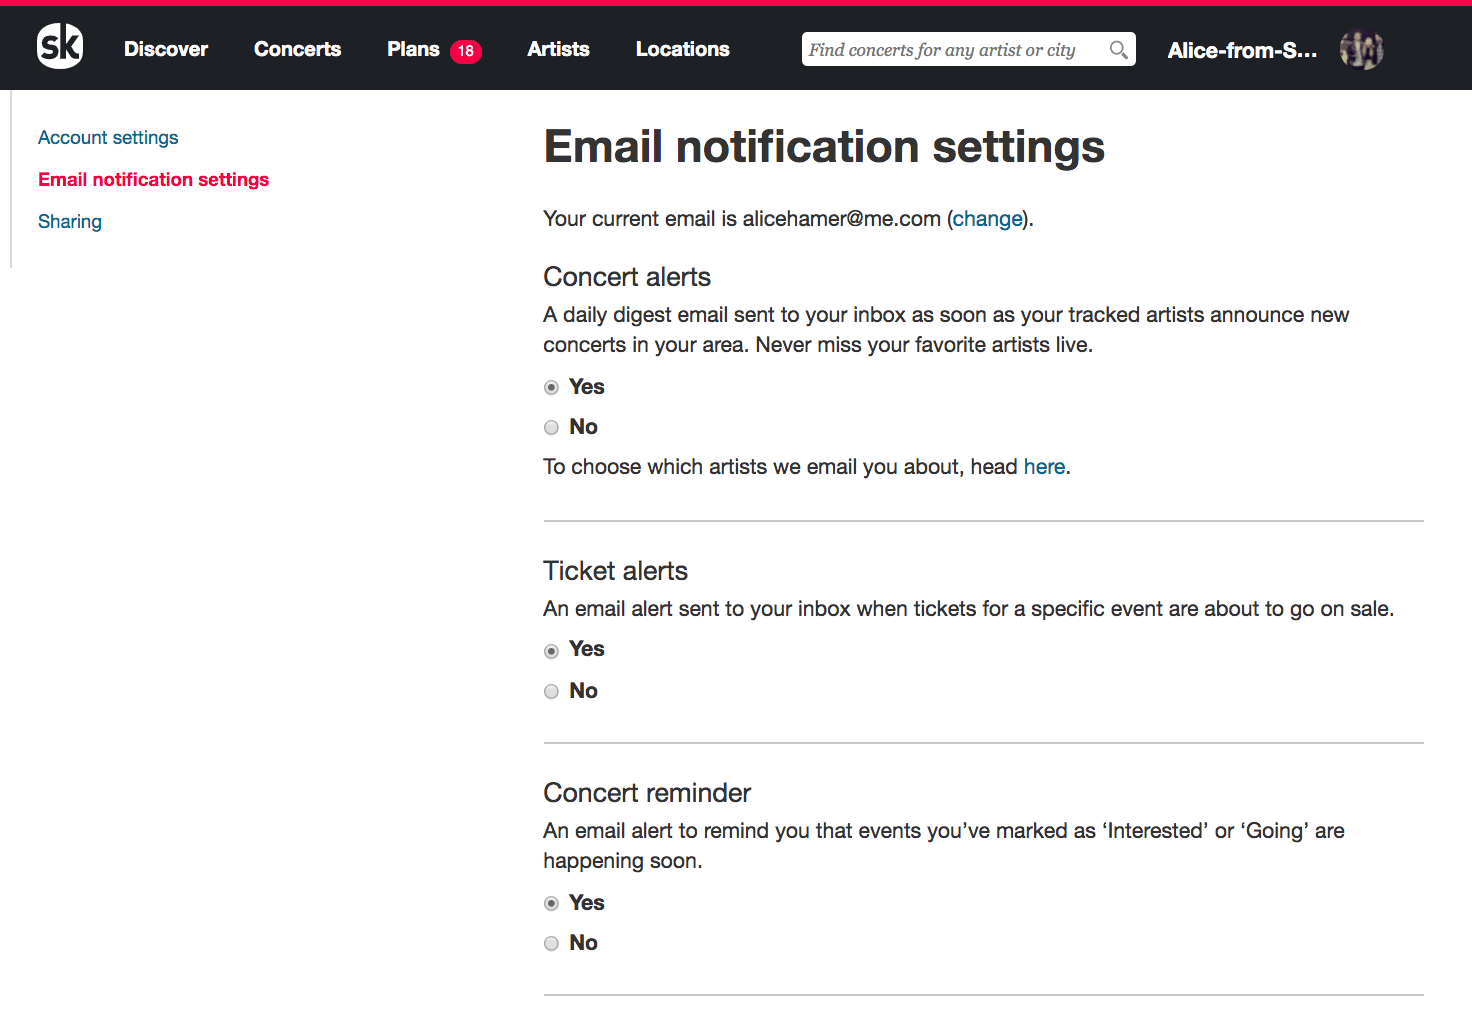Turn off Concert reminder with No option
1472x1018 pixels.
coord(551,943)
